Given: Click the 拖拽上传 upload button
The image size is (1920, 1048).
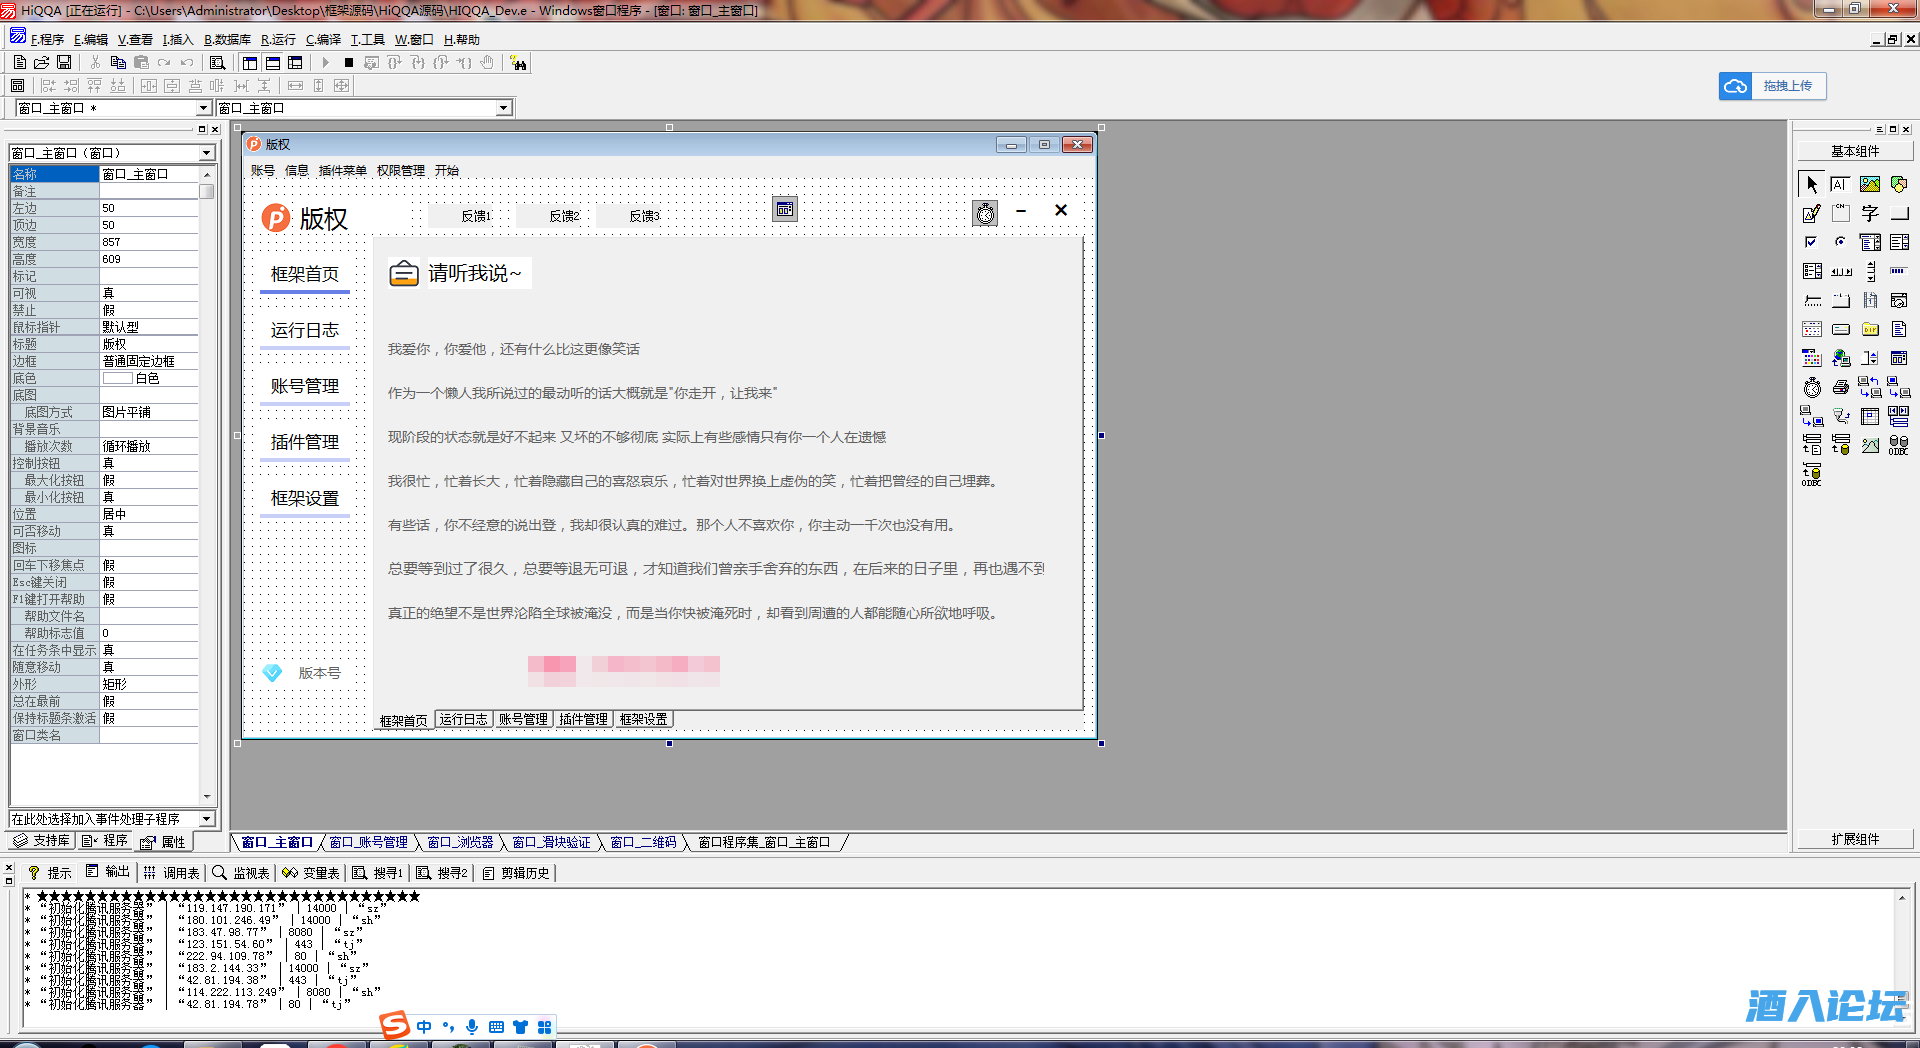Looking at the screenshot, I should click(x=1786, y=86).
